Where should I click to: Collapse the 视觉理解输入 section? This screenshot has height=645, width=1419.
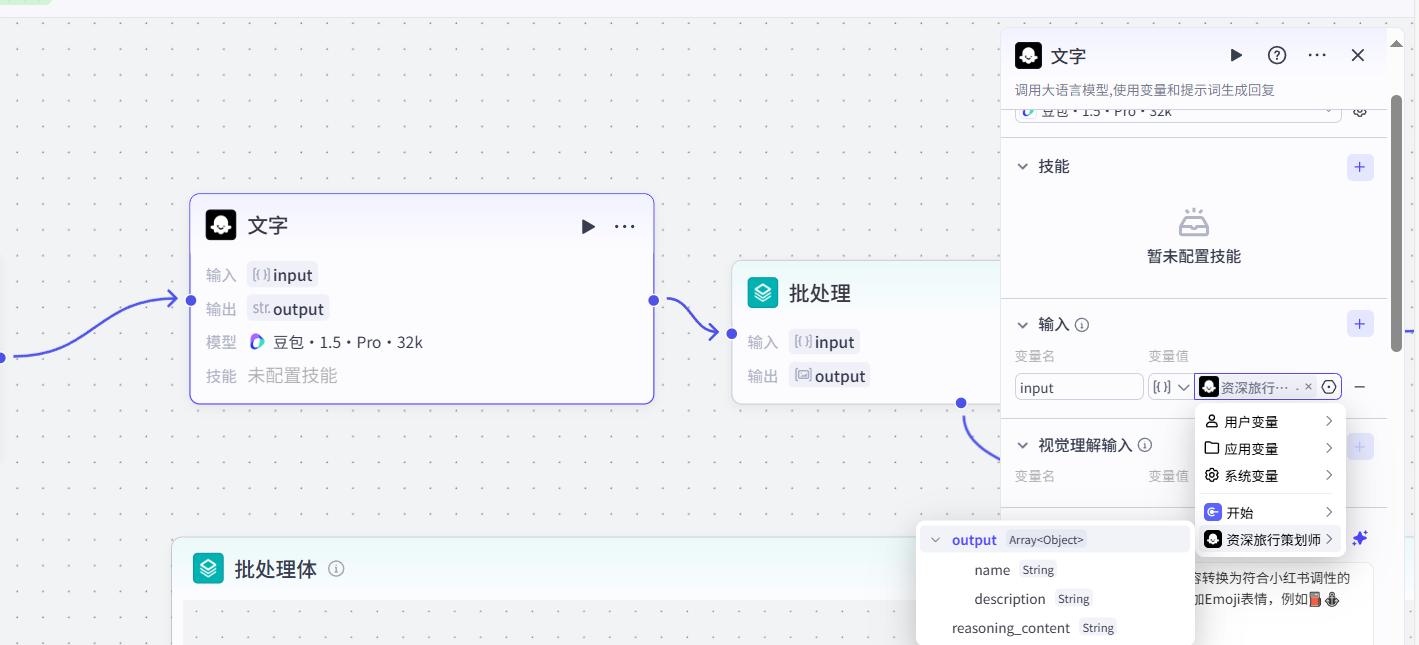tap(1022, 445)
